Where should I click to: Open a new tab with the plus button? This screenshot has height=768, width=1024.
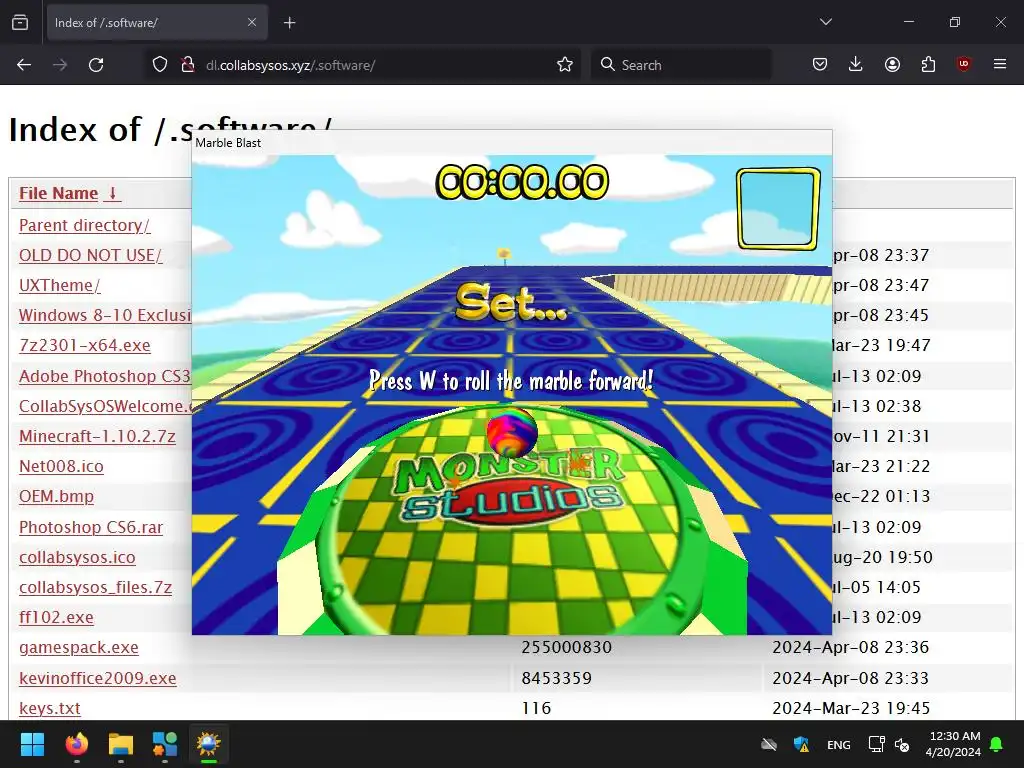tap(289, 23)
